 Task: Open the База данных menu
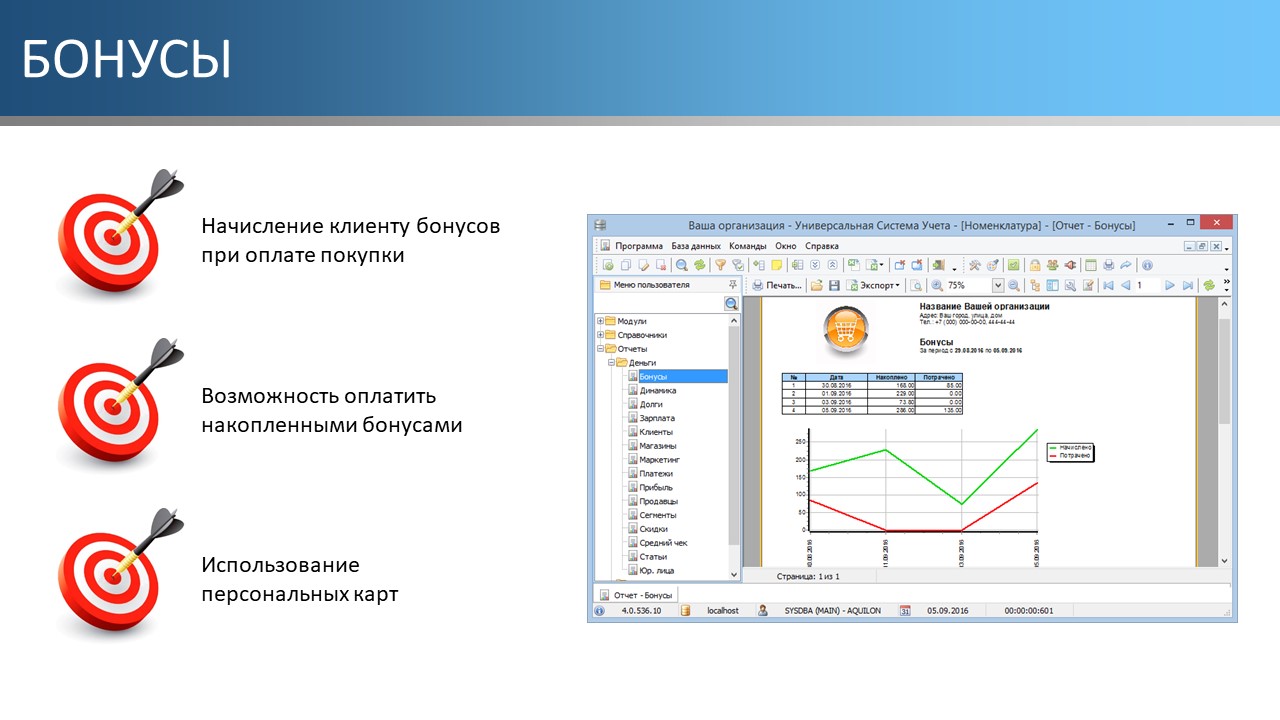(x=696, y=246)
